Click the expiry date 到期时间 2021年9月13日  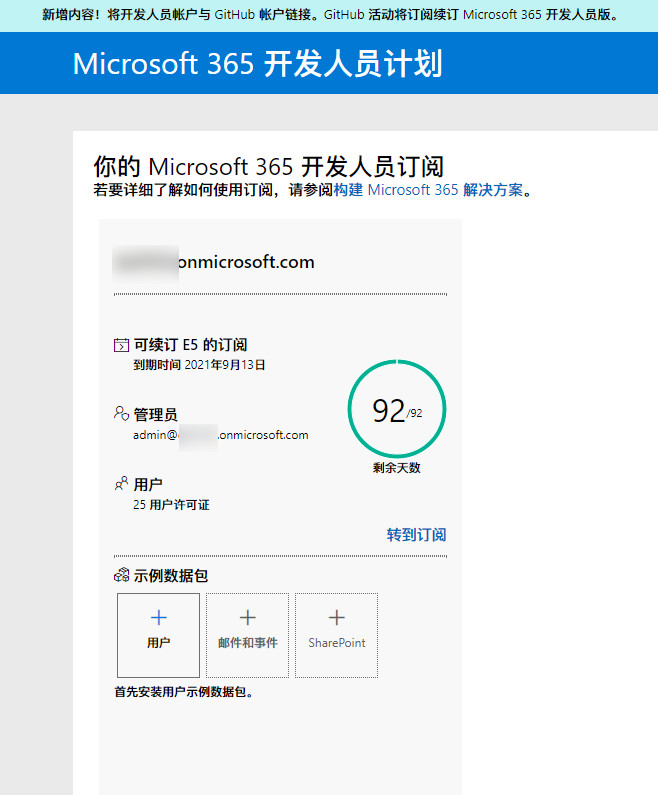pos(199,365)
